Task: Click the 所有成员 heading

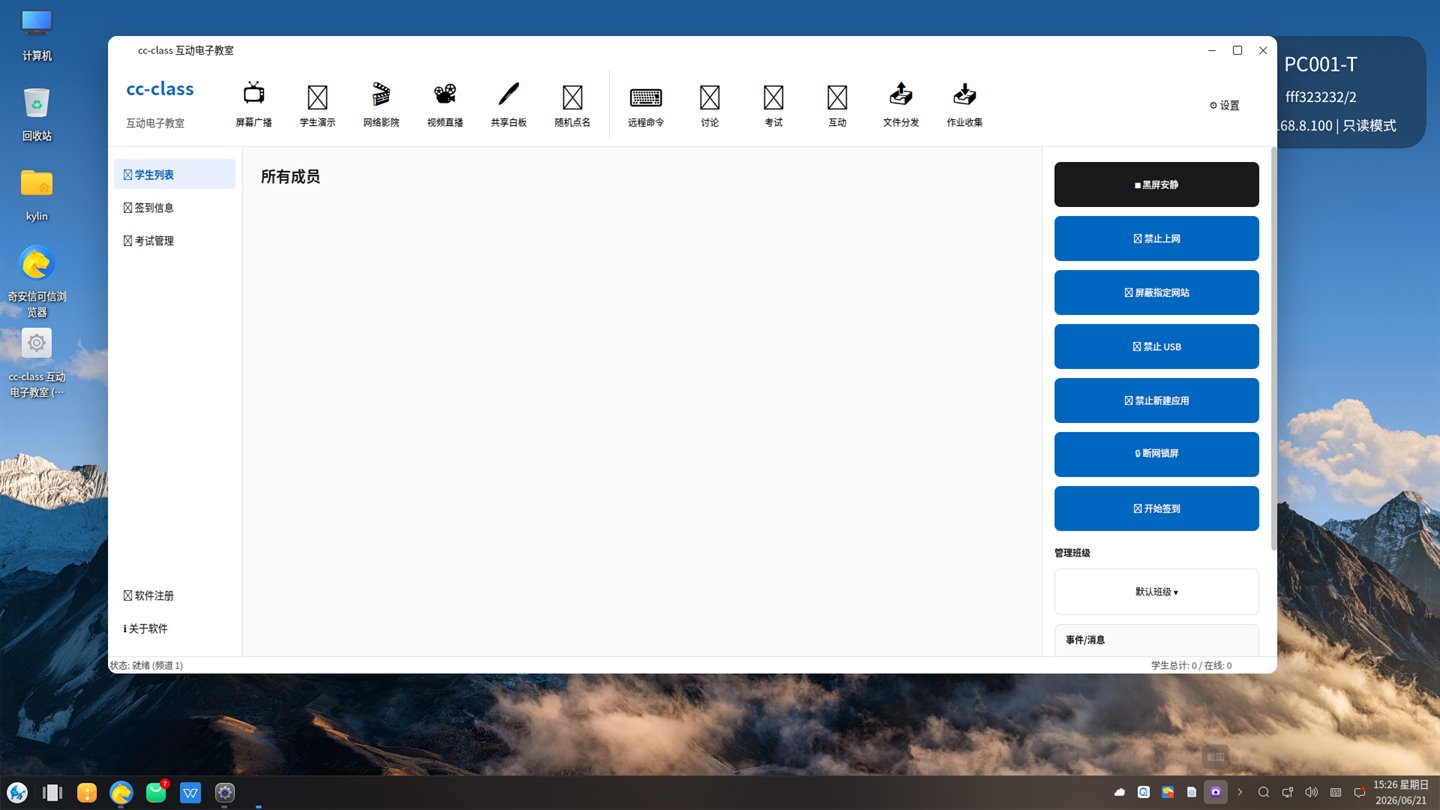Action: point(290,177)
